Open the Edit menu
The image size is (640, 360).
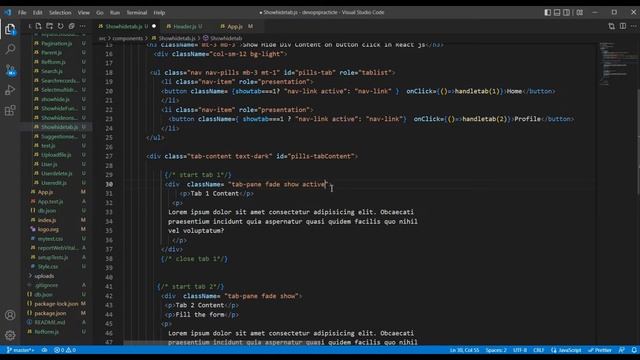(38, 13)
